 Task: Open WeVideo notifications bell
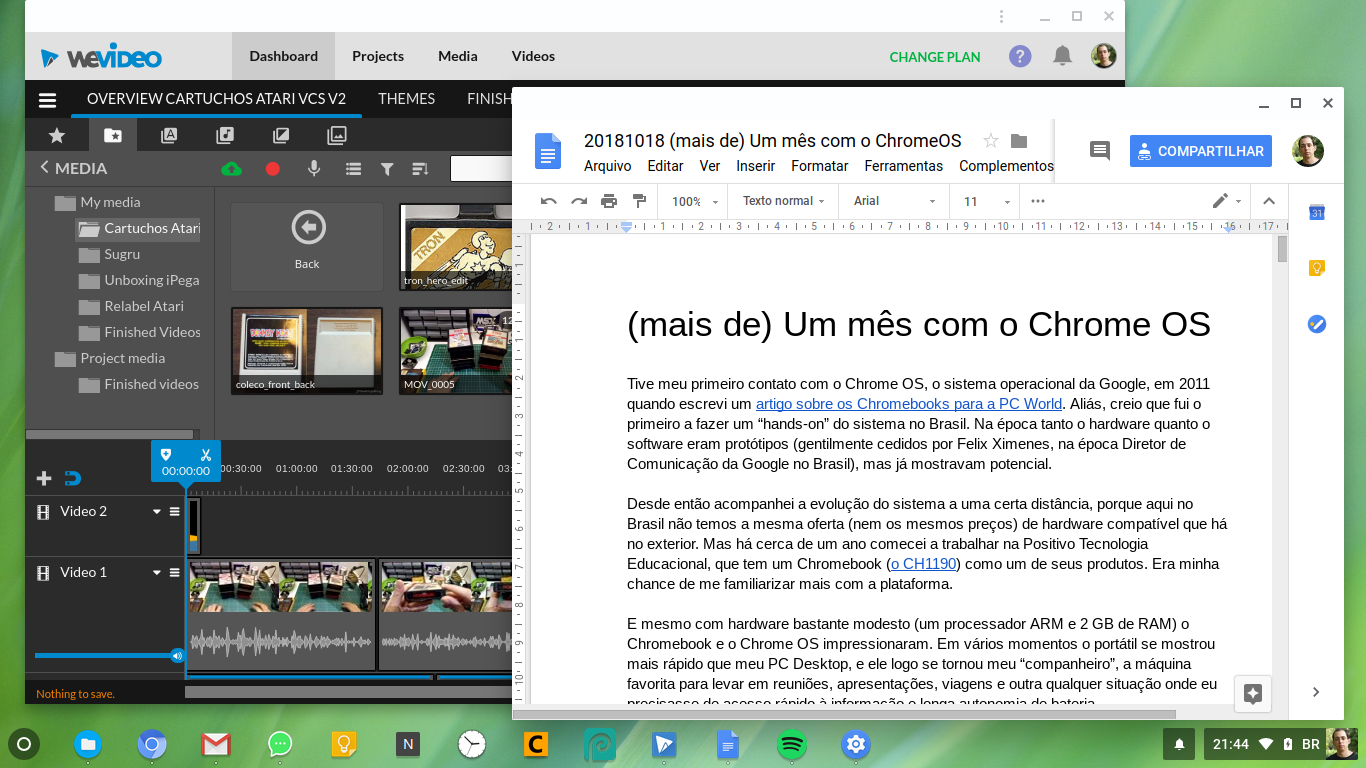coord(1063,56)
